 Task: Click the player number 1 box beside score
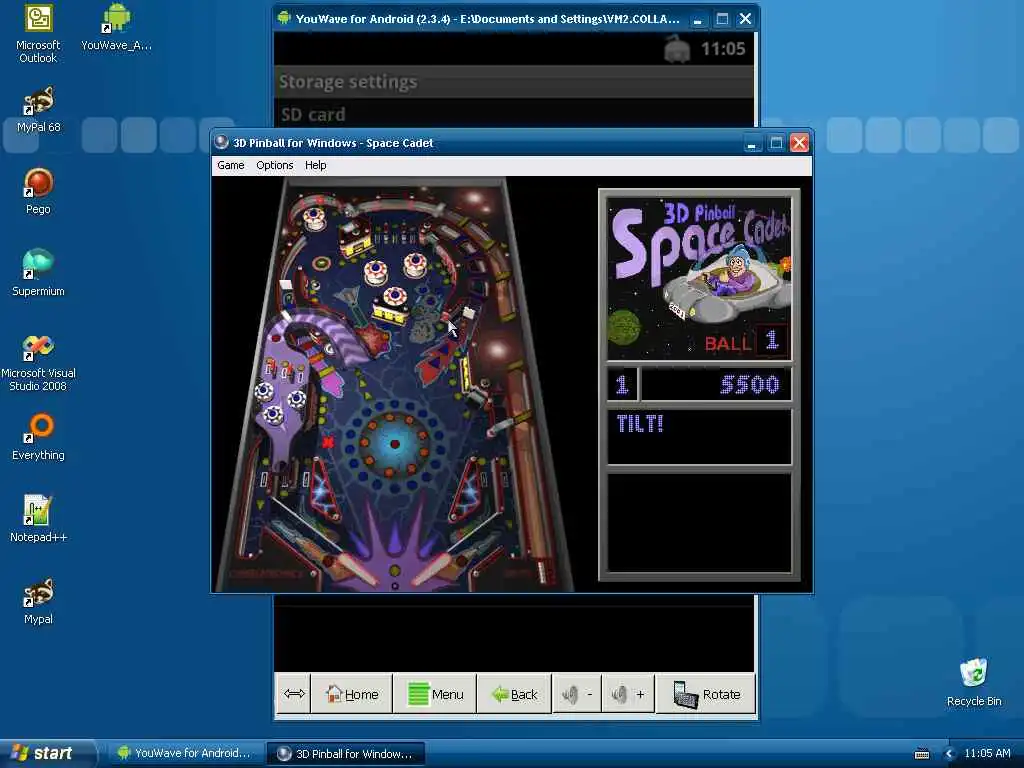pyautogui.click(x=622, y=384)
